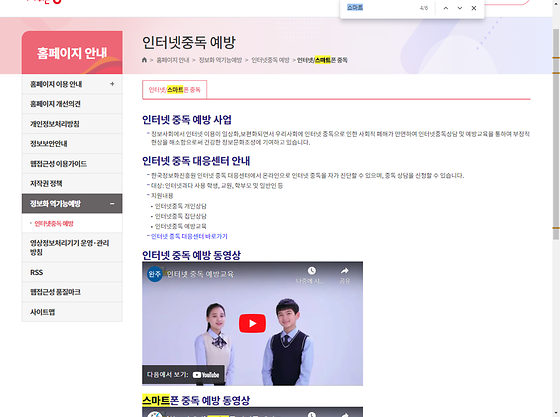
Task: Open 홈페이지 안내 breadcrumb link
Action: 173,60
